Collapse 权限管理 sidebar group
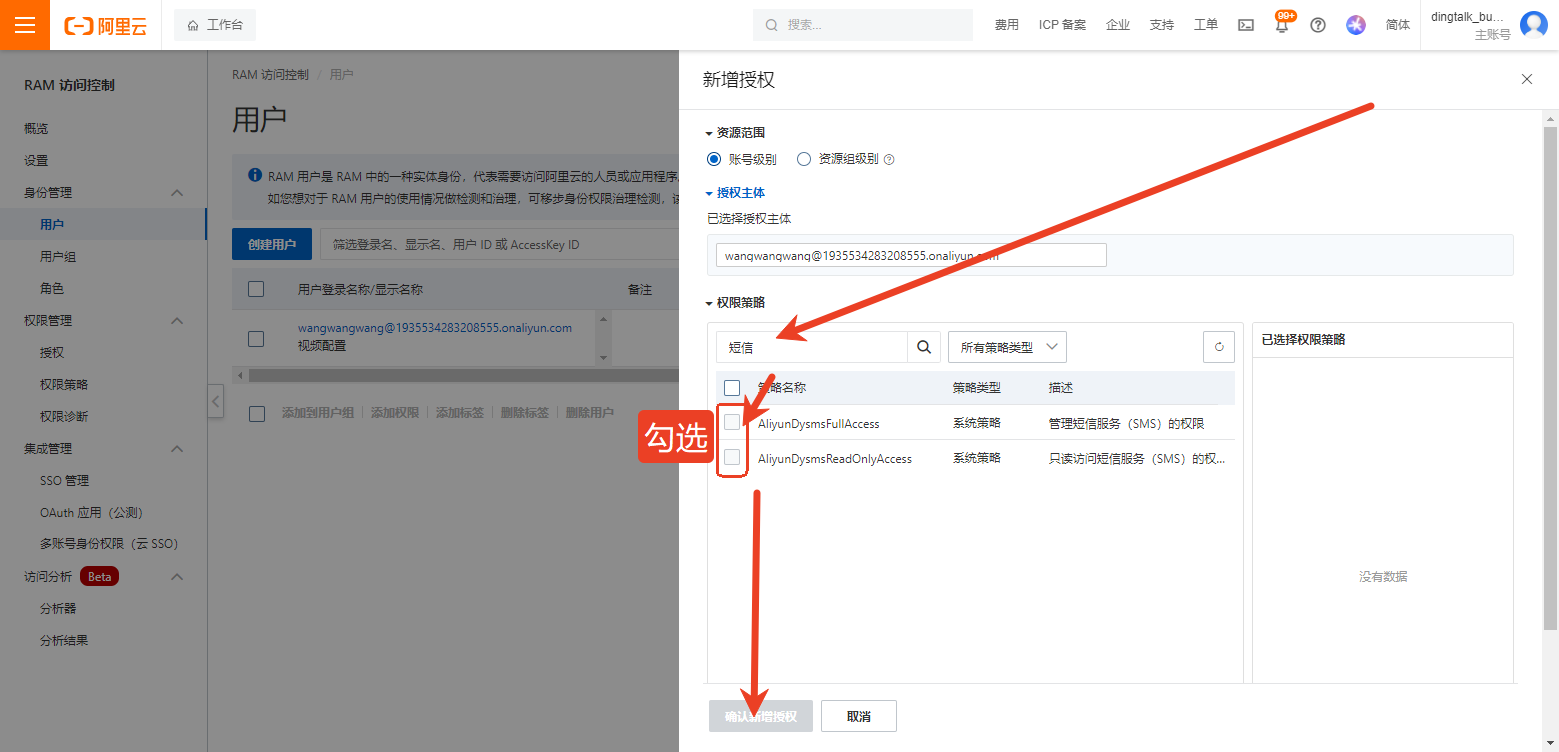This screenshot has height=752, width=1559. pos(177,321)
